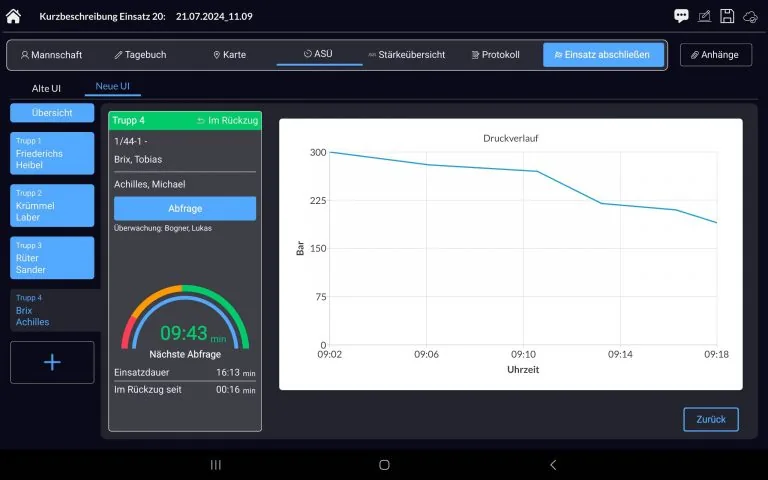Screen dimensions: 768x480
Task: Select Trupp 2 Krümmel Laber
Action: (52, 206)
